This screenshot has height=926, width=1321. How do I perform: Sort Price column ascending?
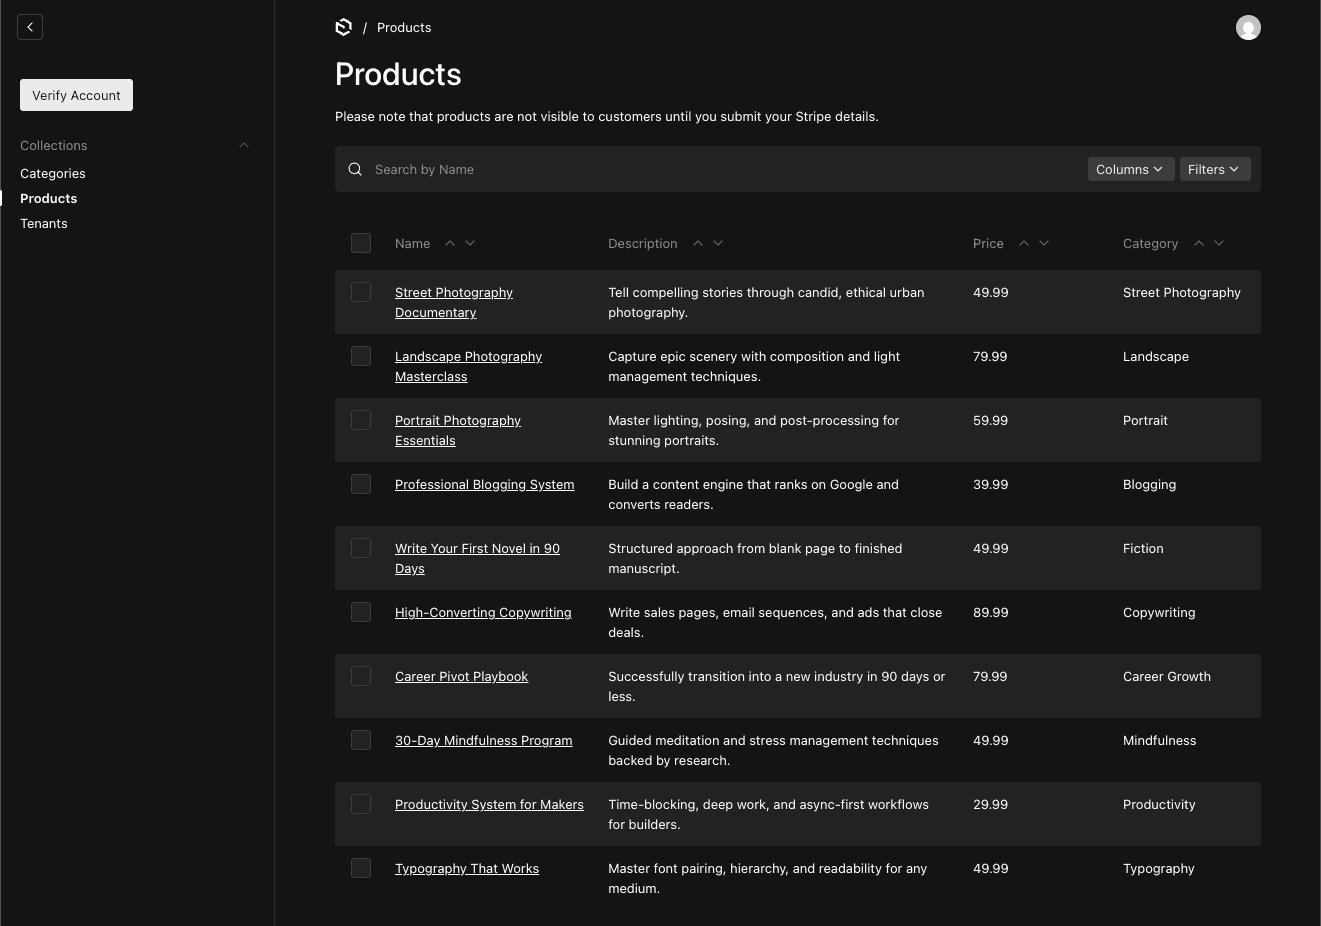coord(1023,243)
